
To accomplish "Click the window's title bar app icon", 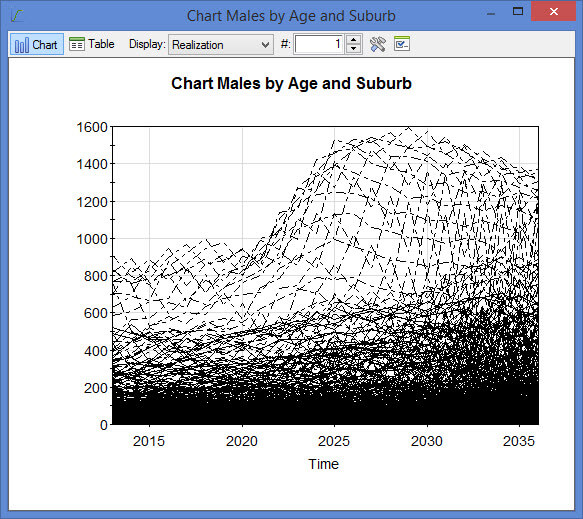I will [17, 16].
